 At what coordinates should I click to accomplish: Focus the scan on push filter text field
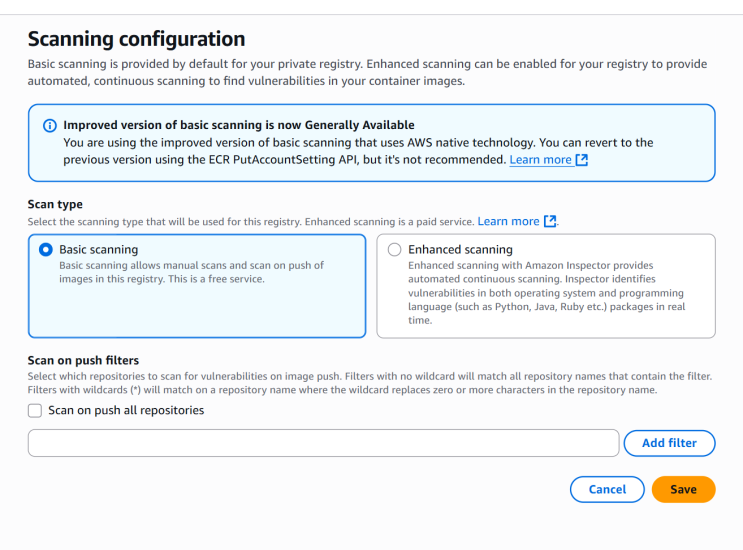click(x=324, y=443)
